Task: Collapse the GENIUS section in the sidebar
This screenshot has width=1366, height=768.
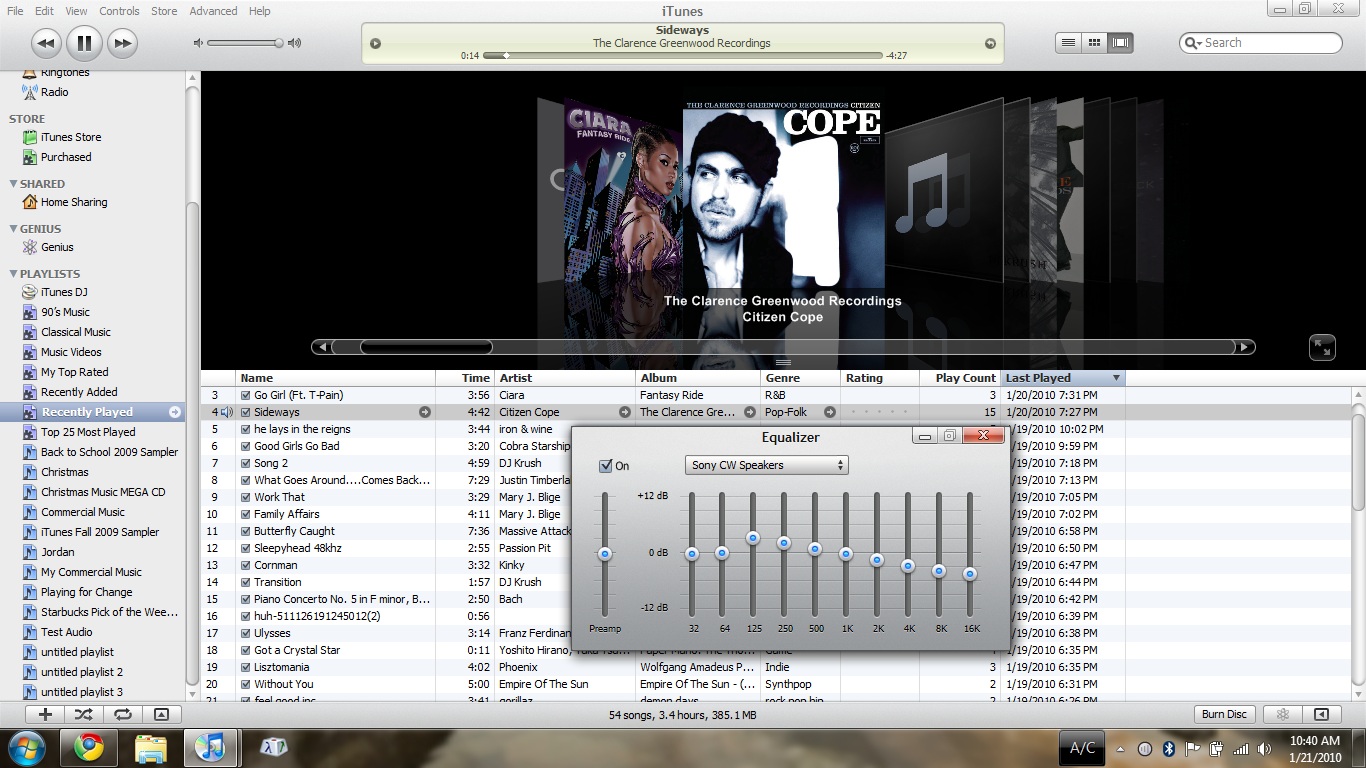Action: [x=12, y=229]
